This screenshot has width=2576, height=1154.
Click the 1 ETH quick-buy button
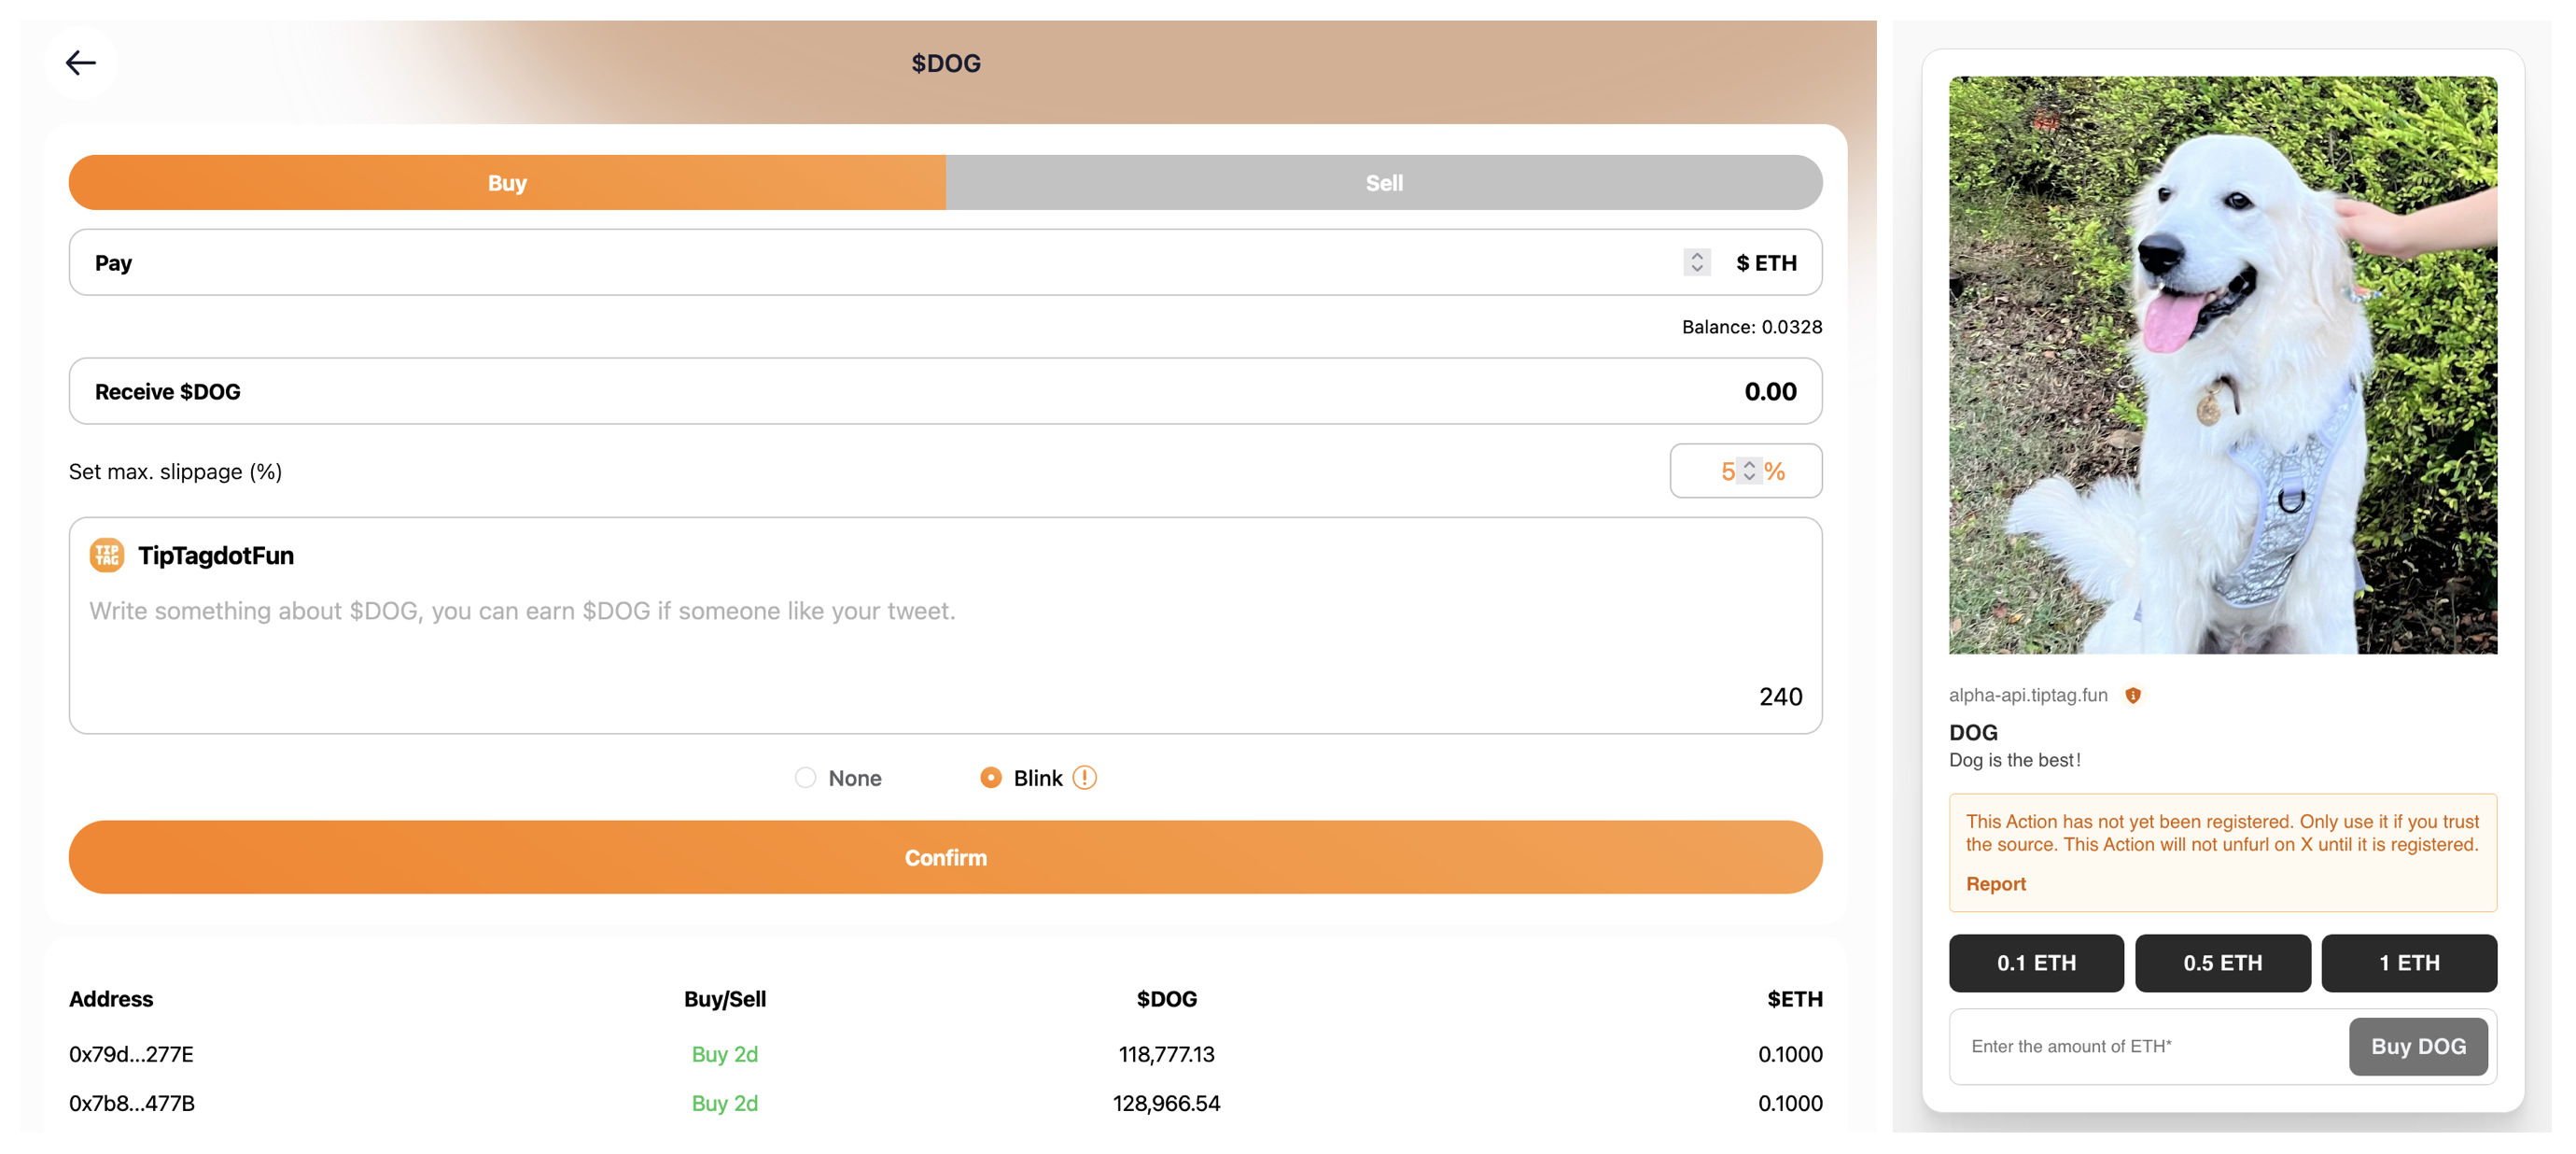tap(2408, 963)
